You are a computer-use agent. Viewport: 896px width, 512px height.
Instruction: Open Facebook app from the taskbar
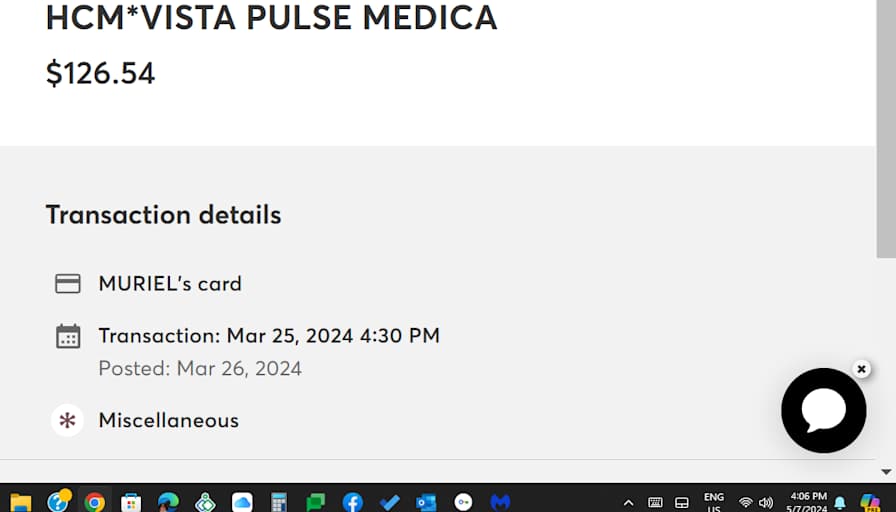[352, 501]
